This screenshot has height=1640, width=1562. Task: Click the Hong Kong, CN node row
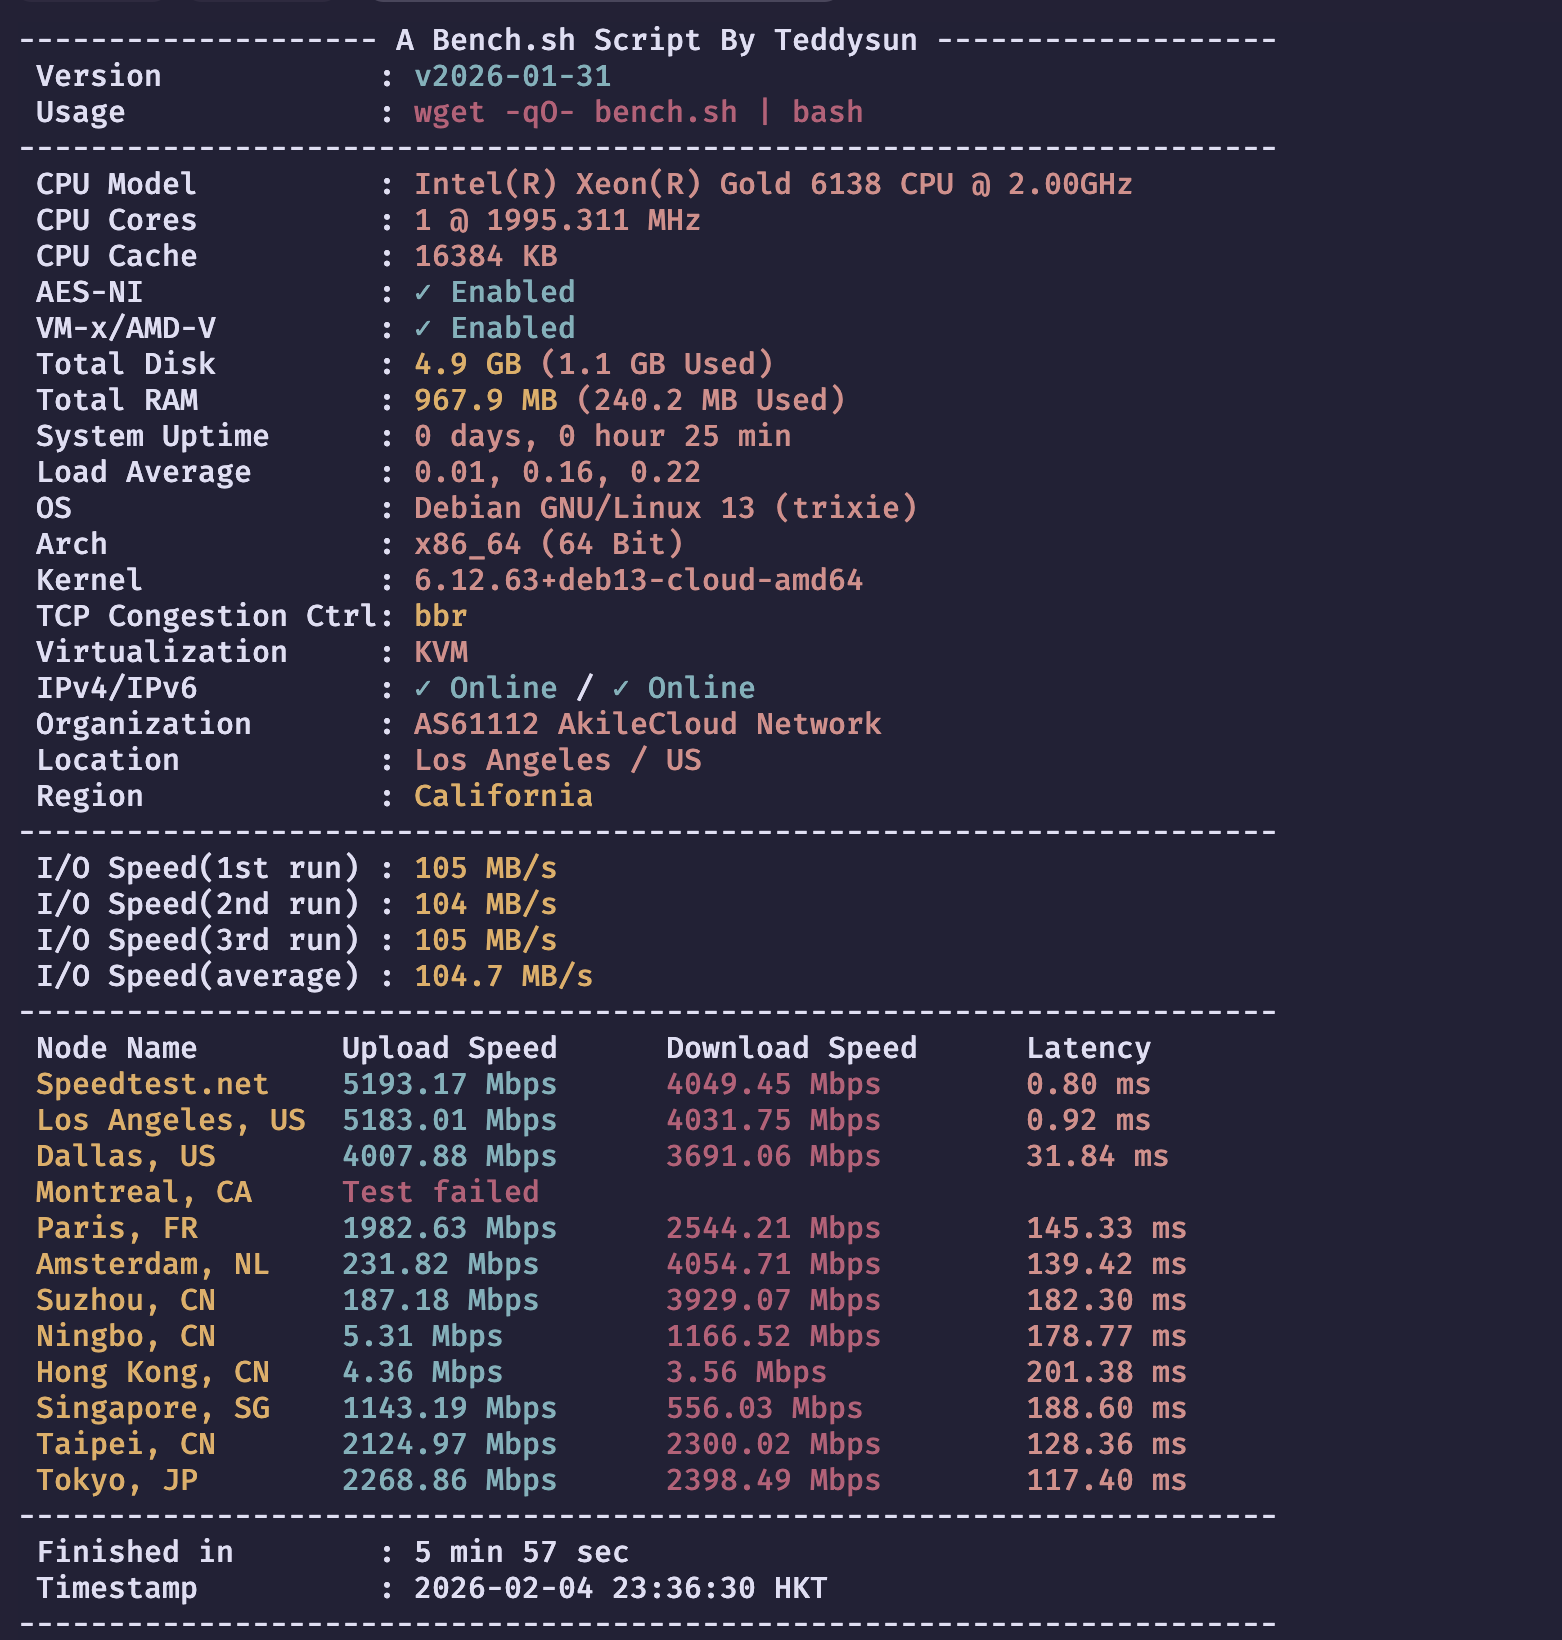[x=611, y=1372]
